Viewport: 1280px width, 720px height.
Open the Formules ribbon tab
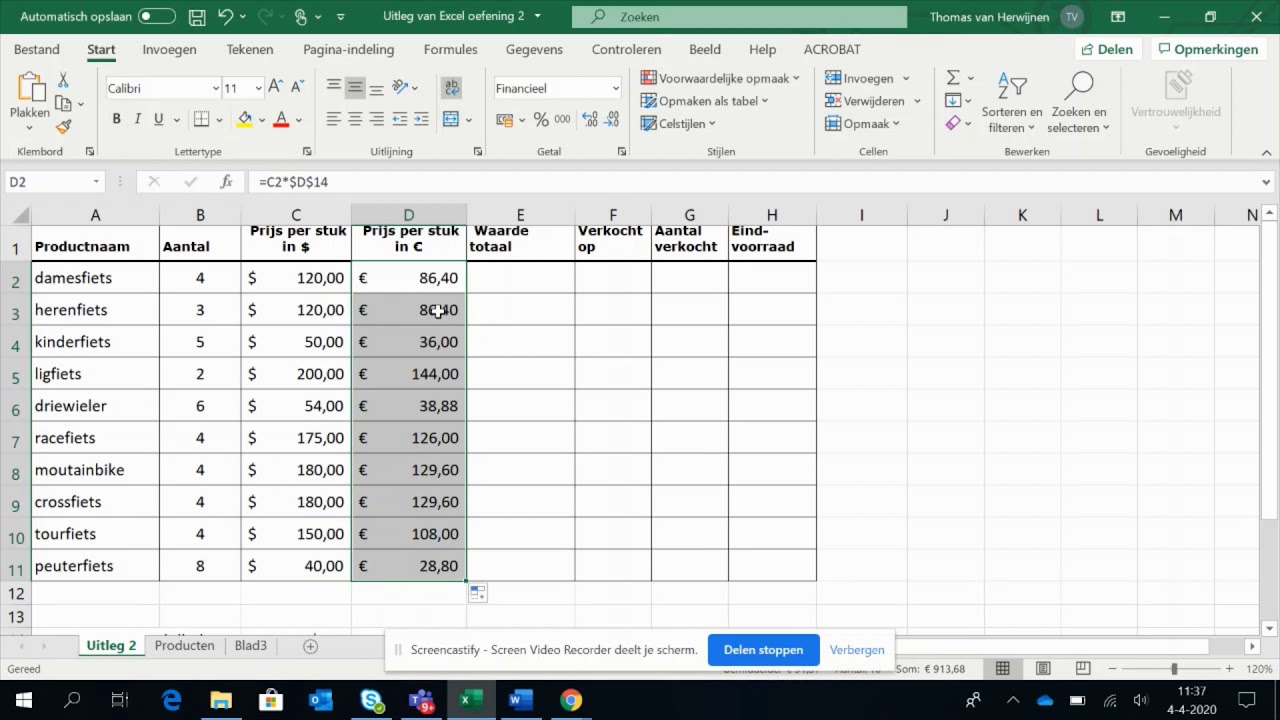click(450, 49)
